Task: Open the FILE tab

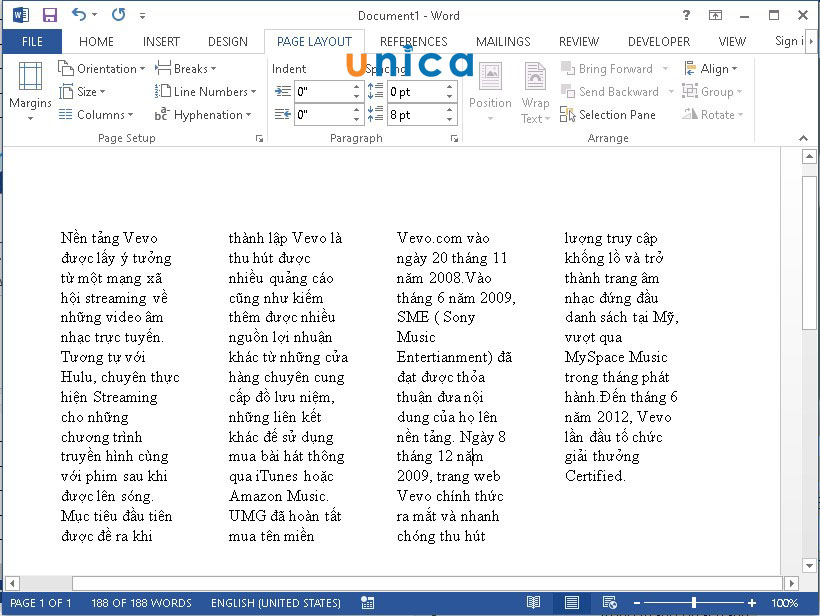Action: pos(32,41)
